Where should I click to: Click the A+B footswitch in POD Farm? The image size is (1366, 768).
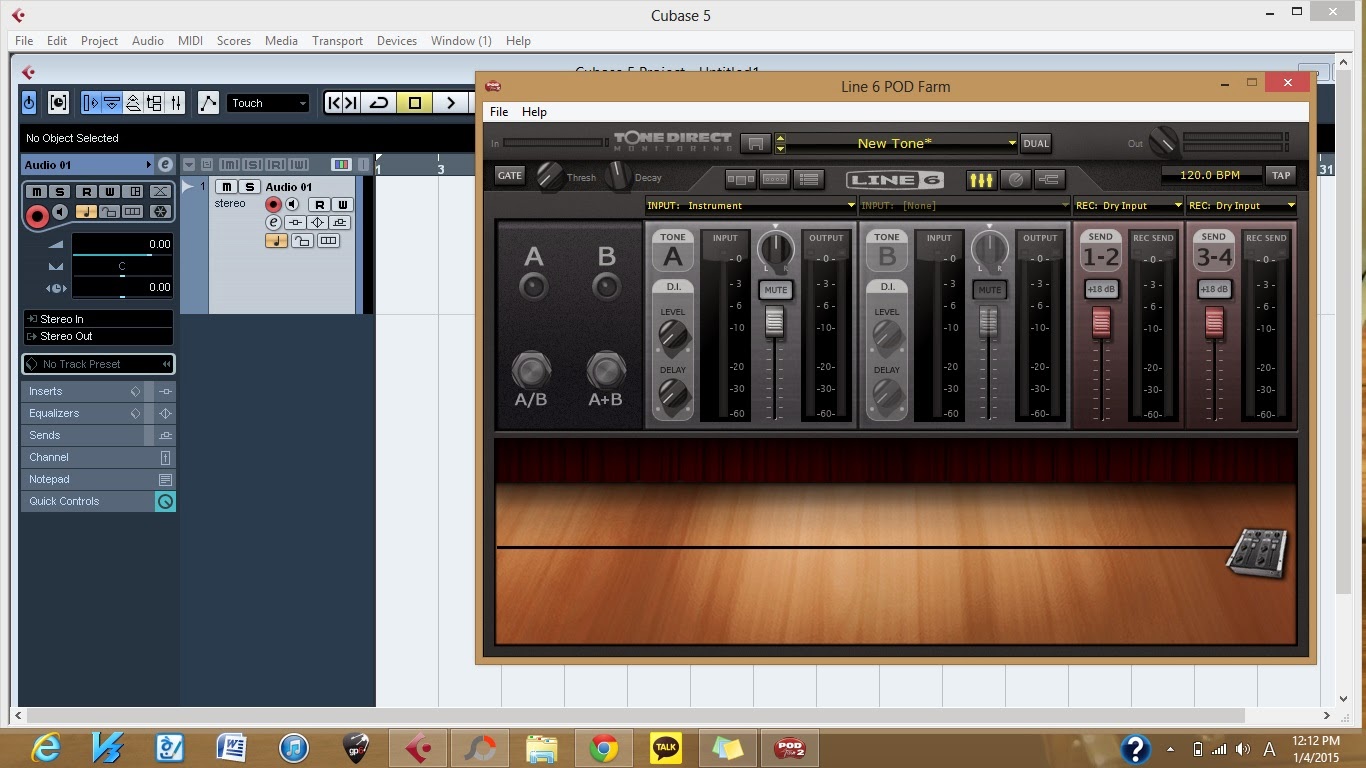tap(606, 372)
